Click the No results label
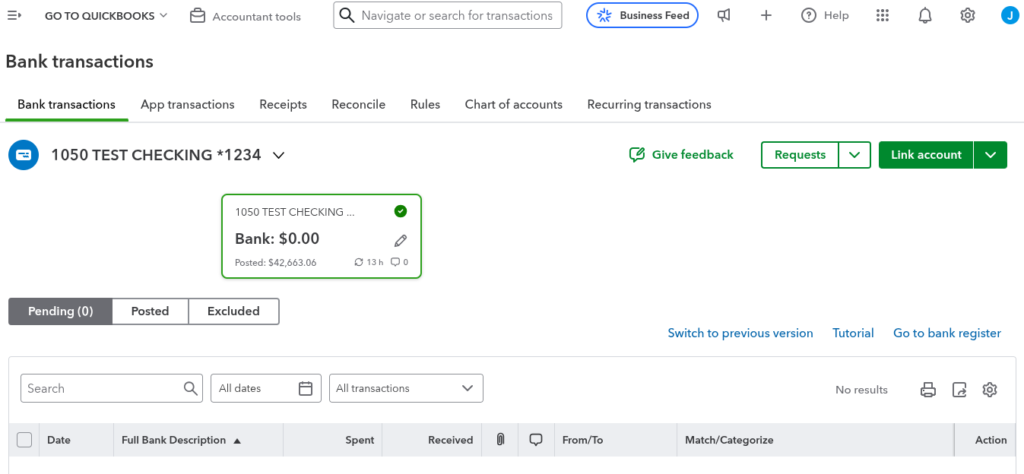 (x=861, y=390)
